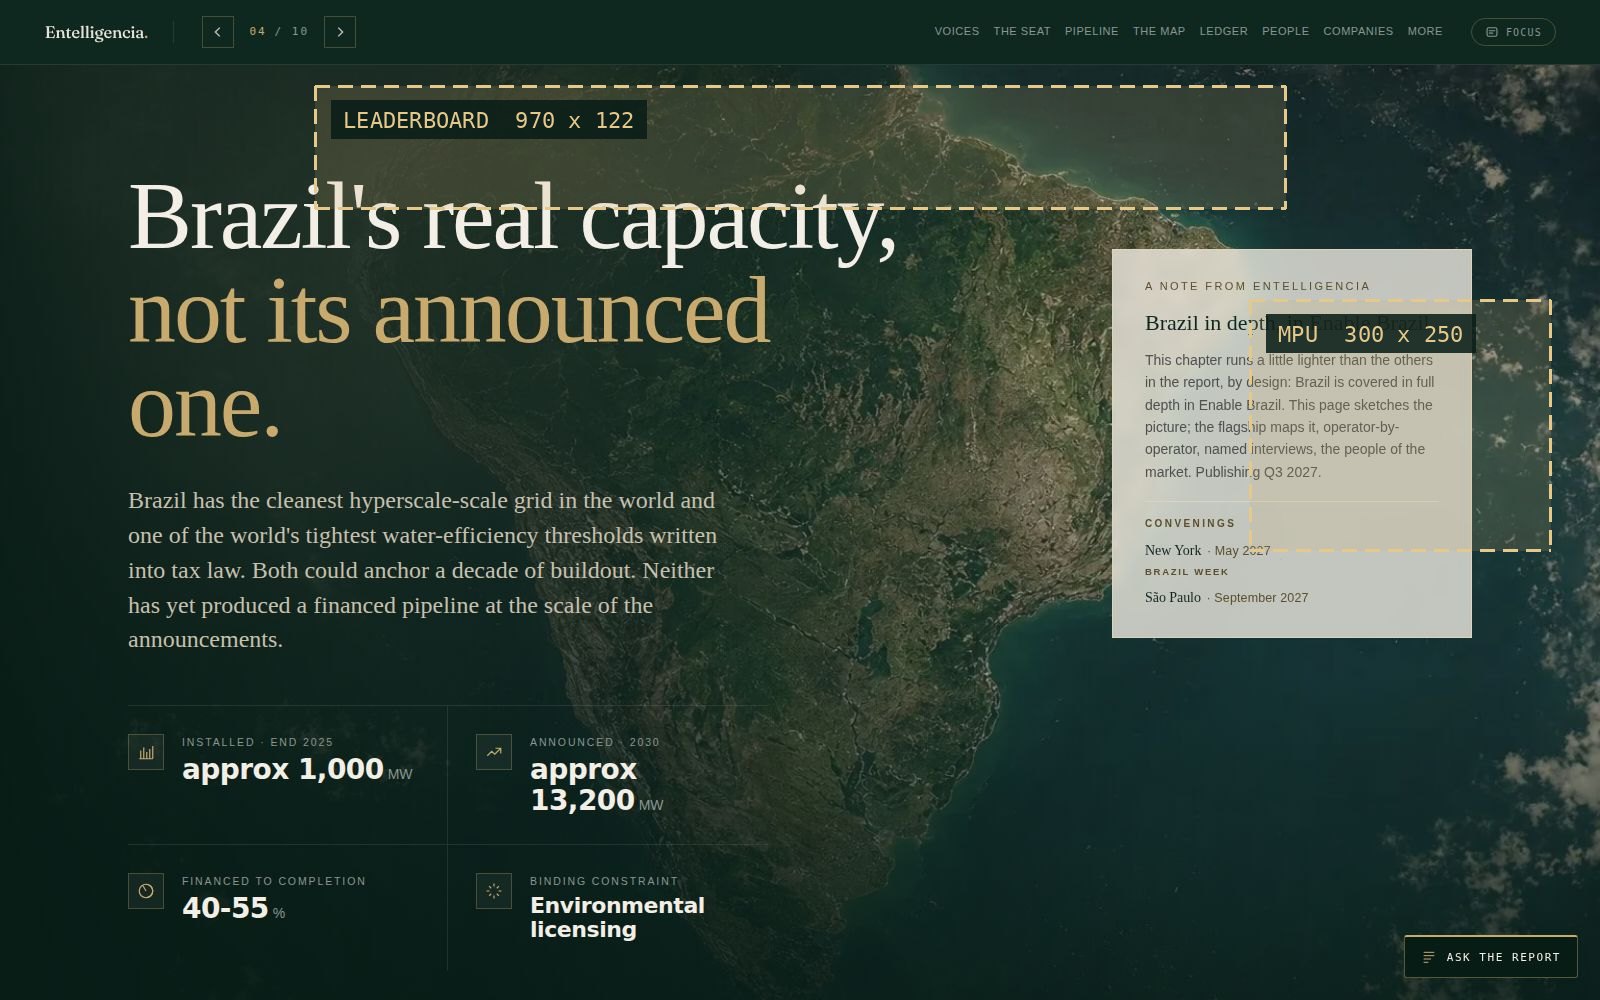Open the Ledger section
Viewport: 1600px width, 1000px height.
point(1224,32)
